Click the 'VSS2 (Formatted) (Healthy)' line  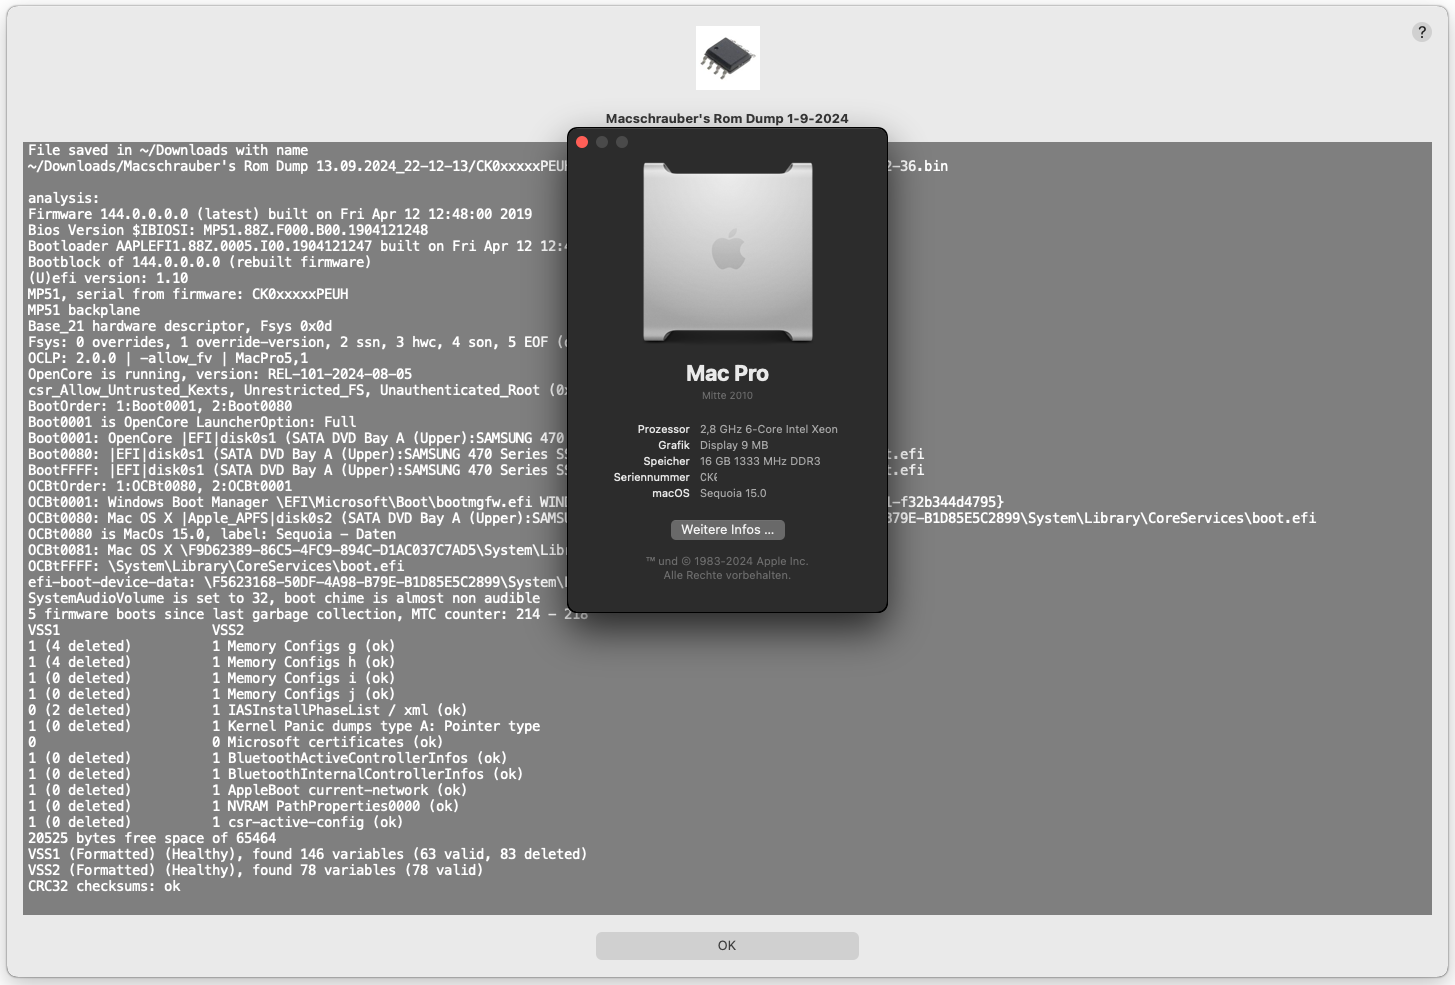255,870
